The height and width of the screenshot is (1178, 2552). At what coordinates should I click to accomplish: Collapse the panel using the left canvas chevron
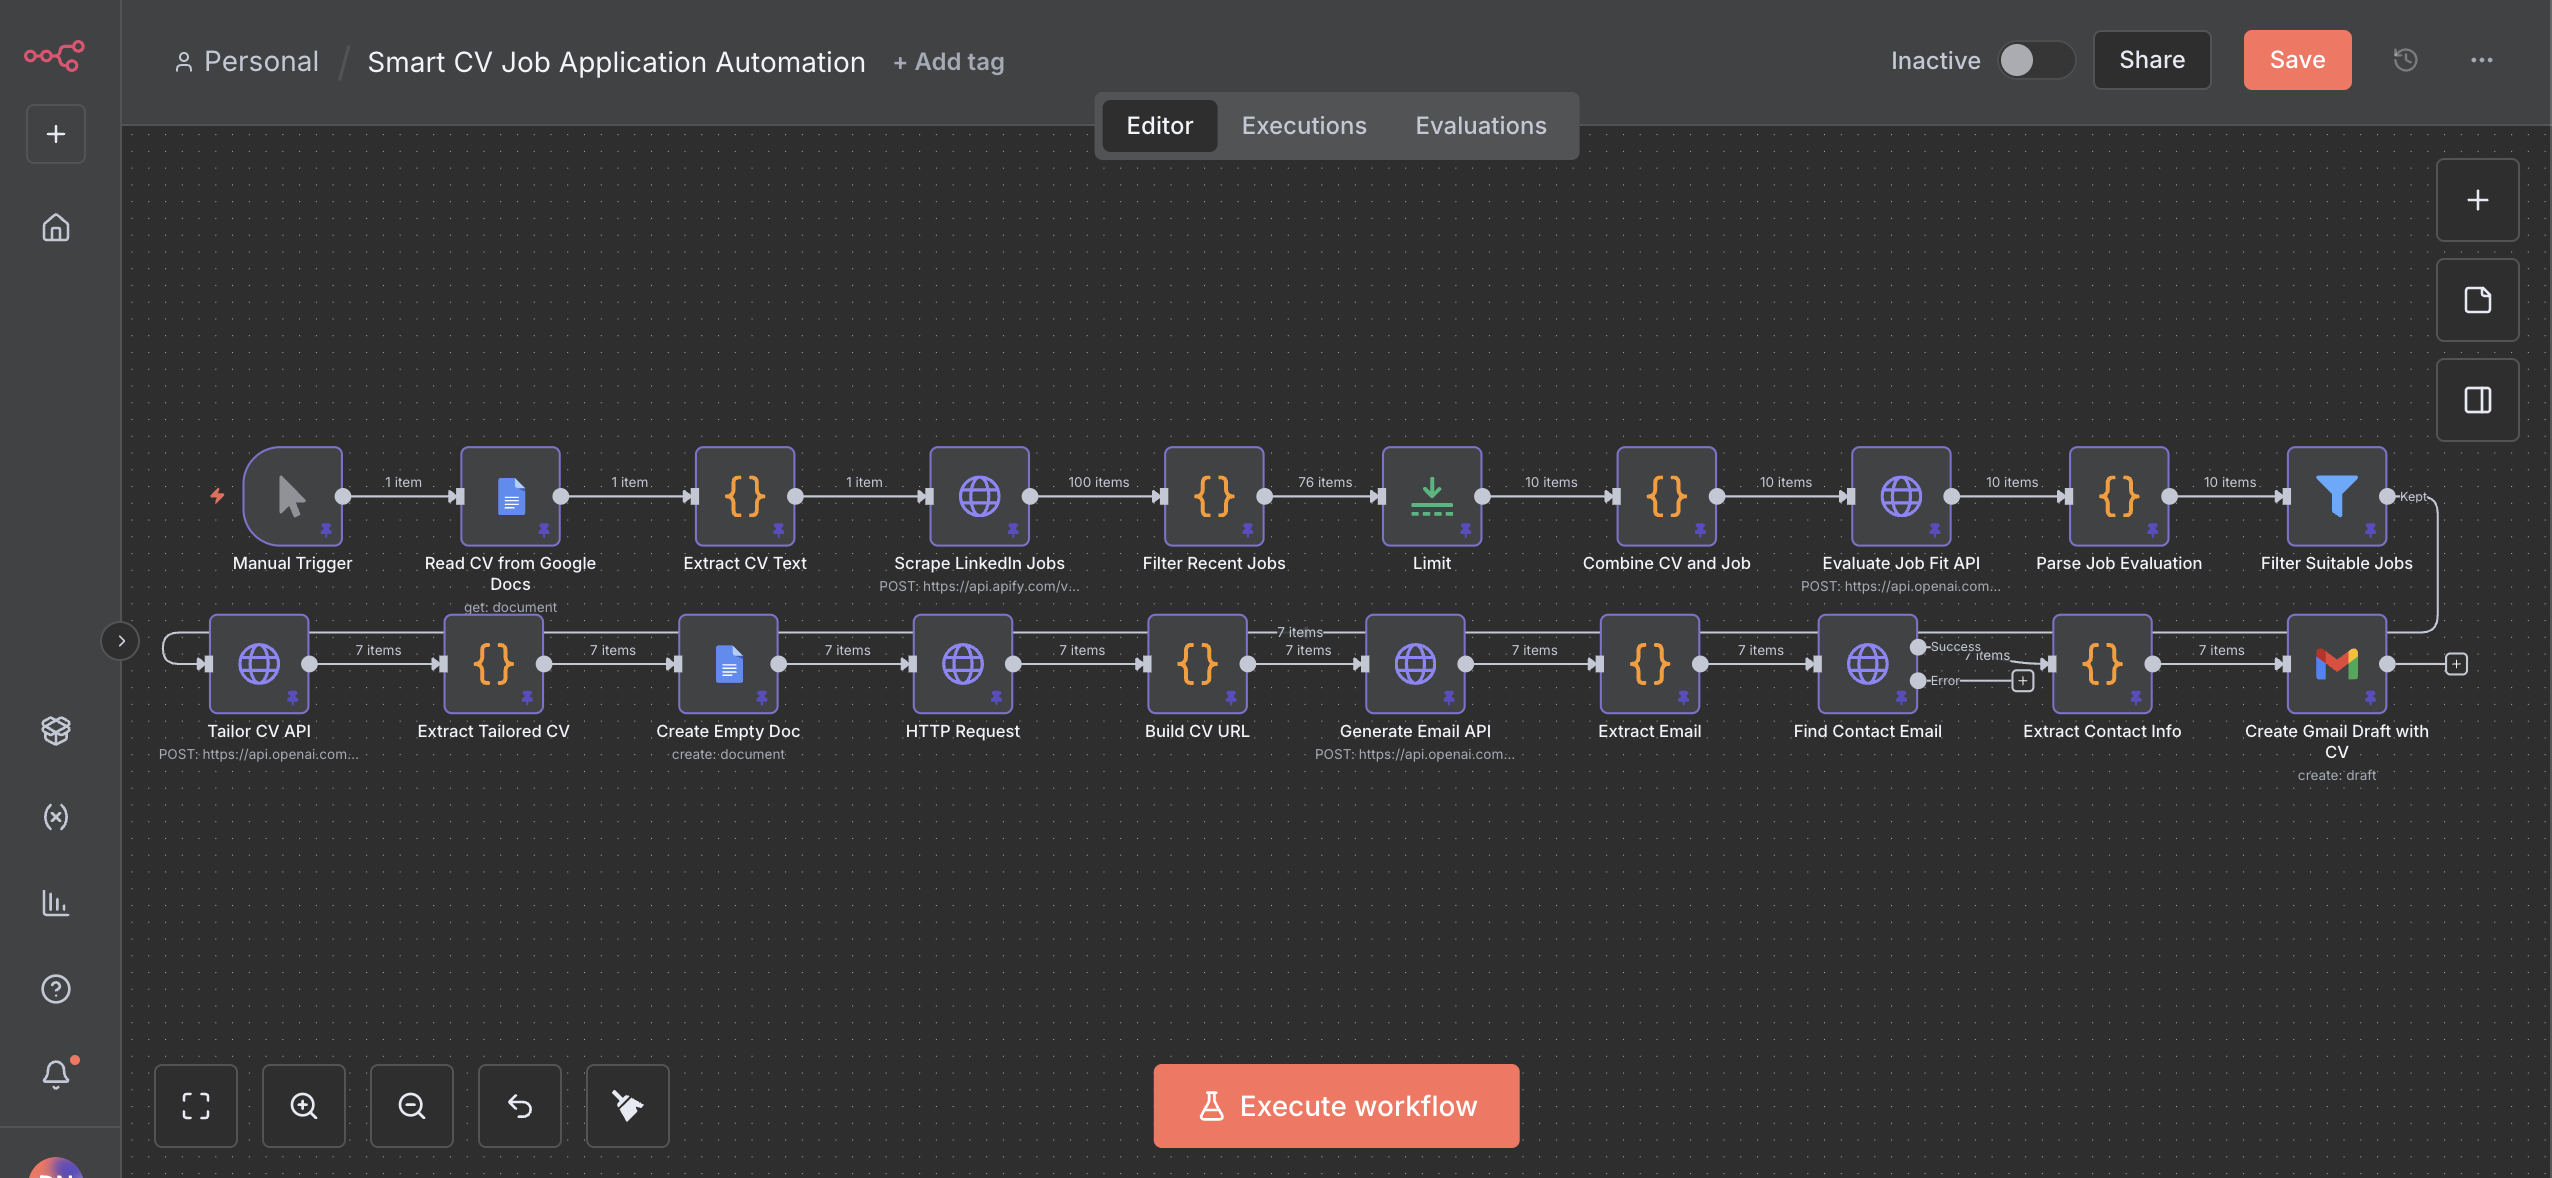pos(120,640)
